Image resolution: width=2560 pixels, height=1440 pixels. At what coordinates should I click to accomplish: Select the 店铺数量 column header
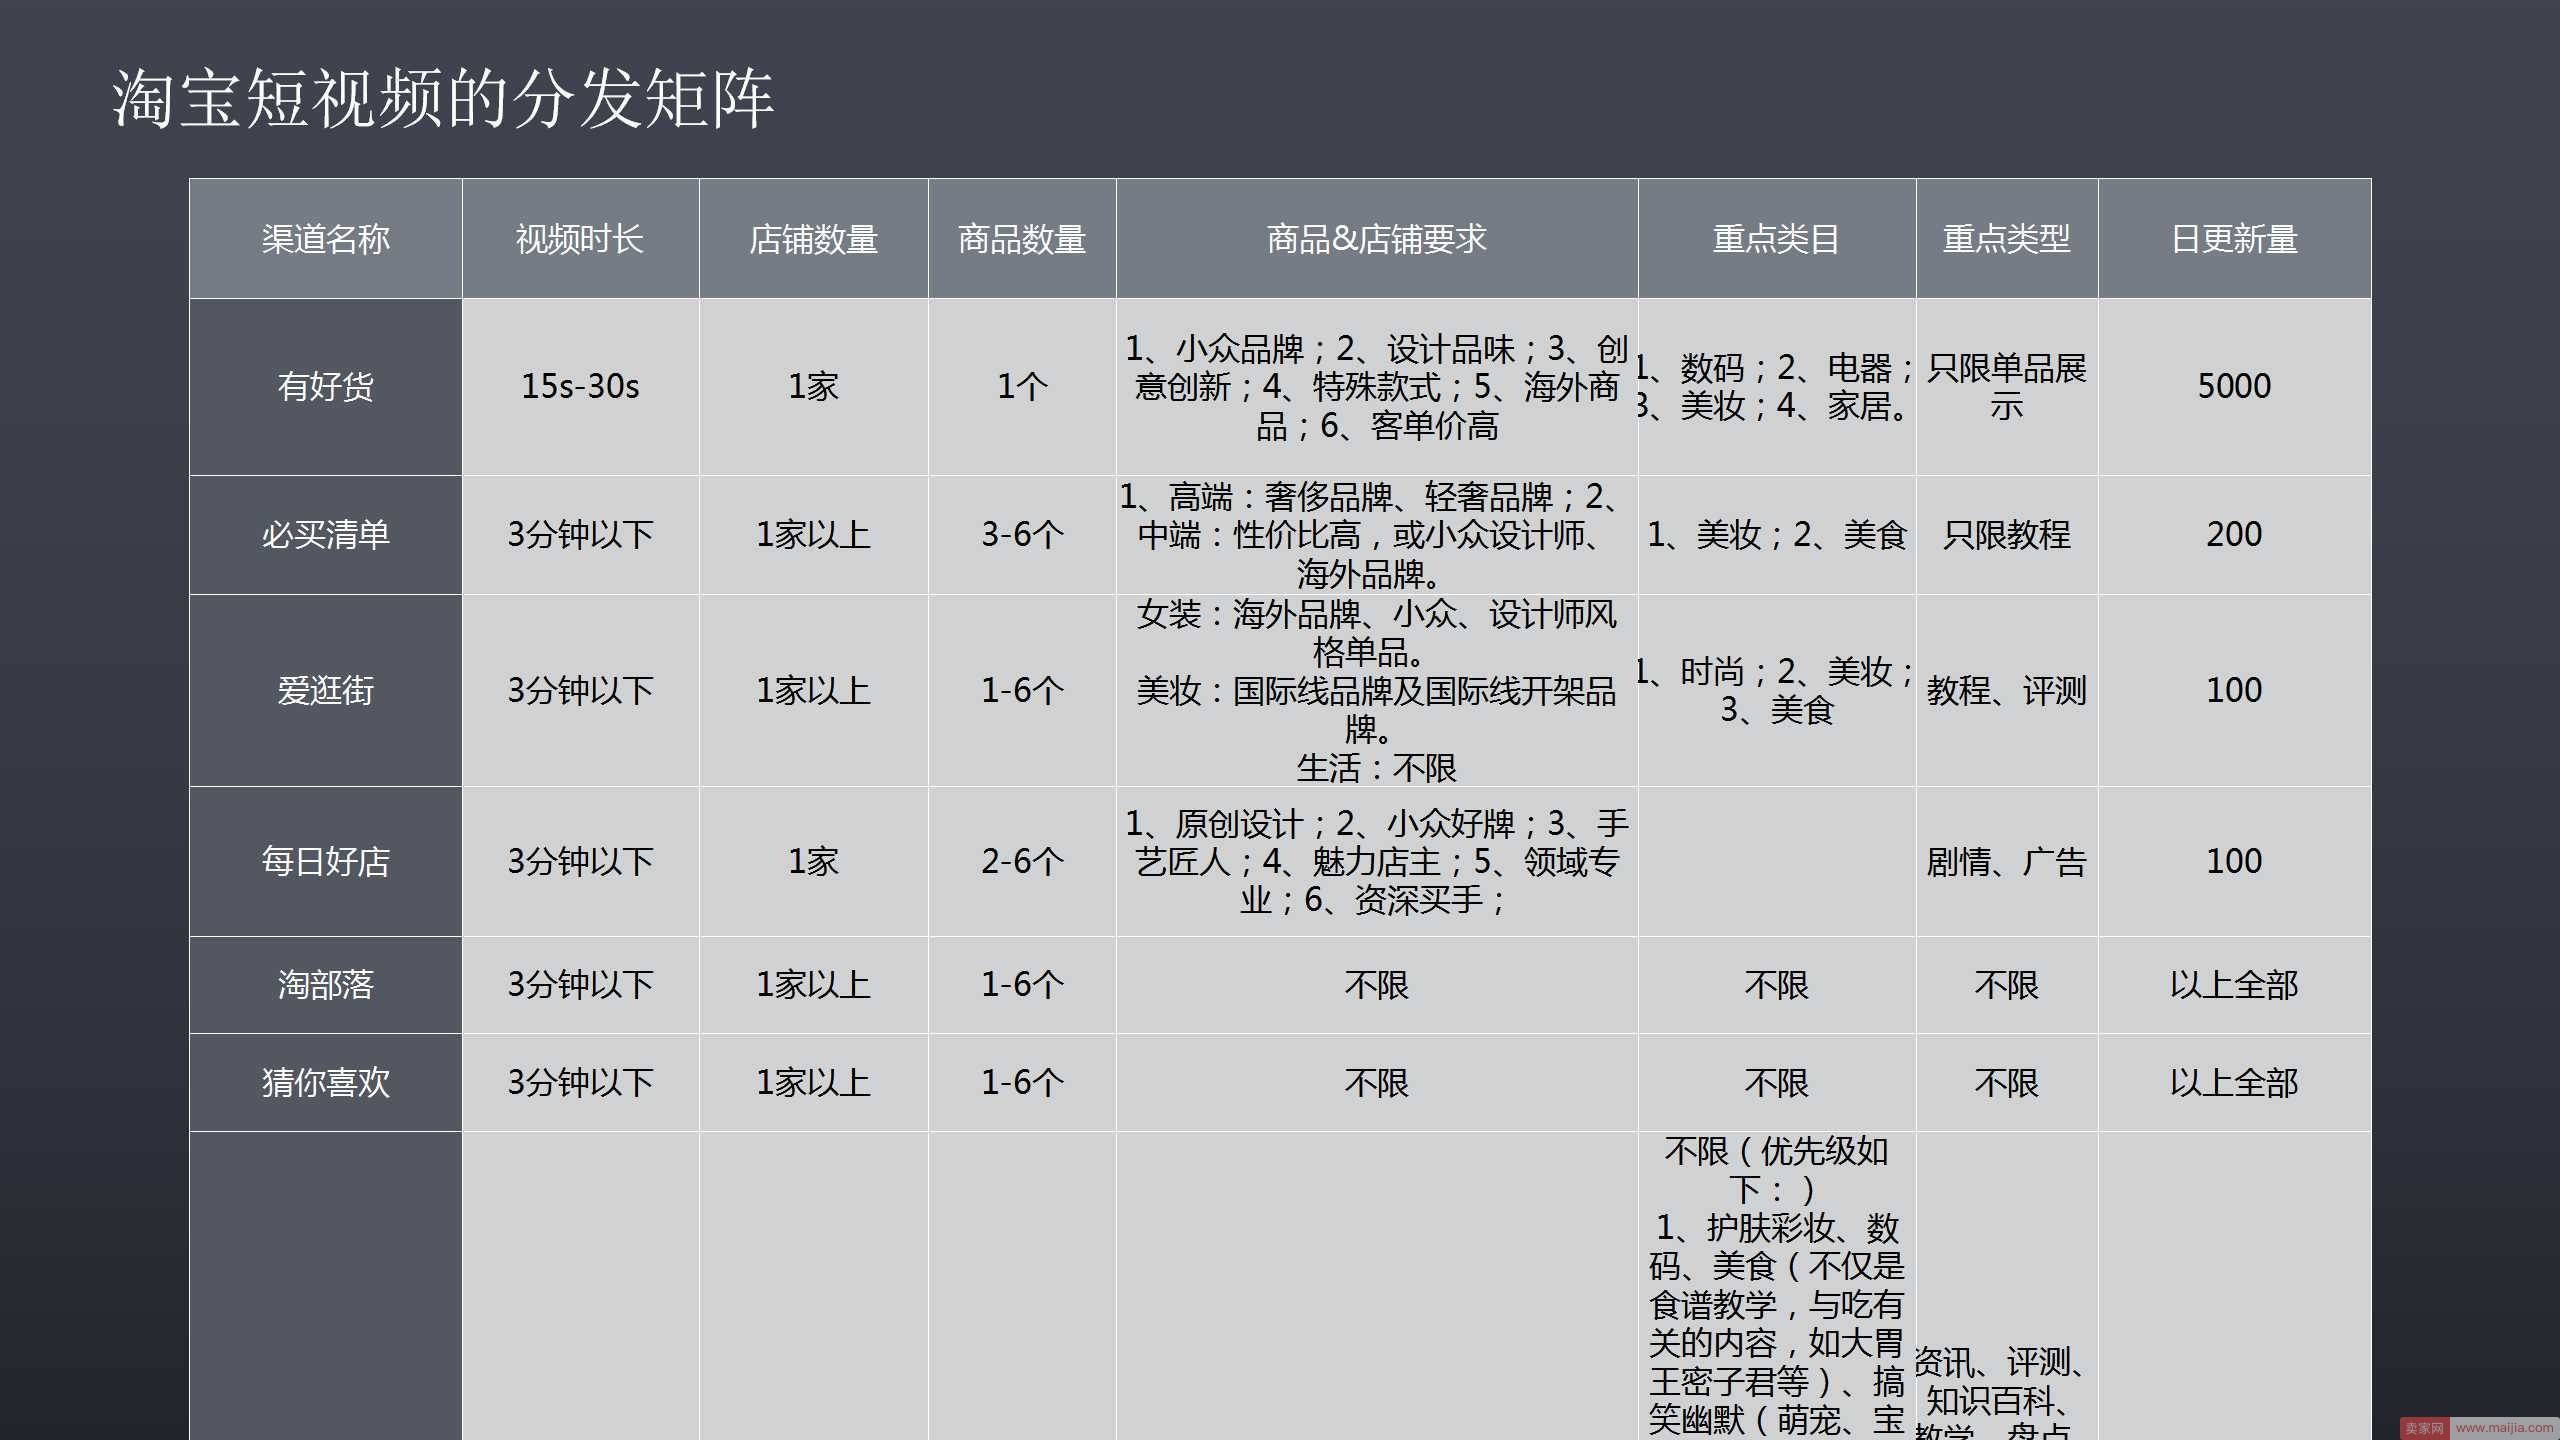coord(813,239)
